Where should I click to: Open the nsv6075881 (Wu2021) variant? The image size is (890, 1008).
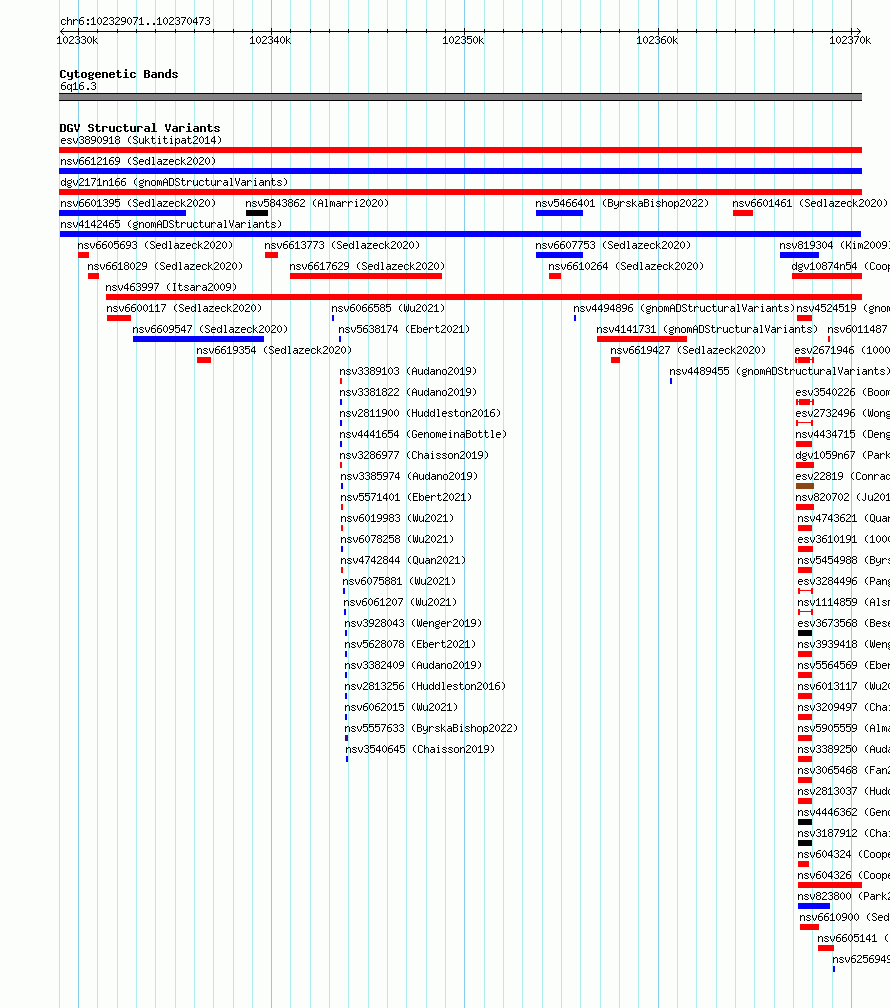399,581
